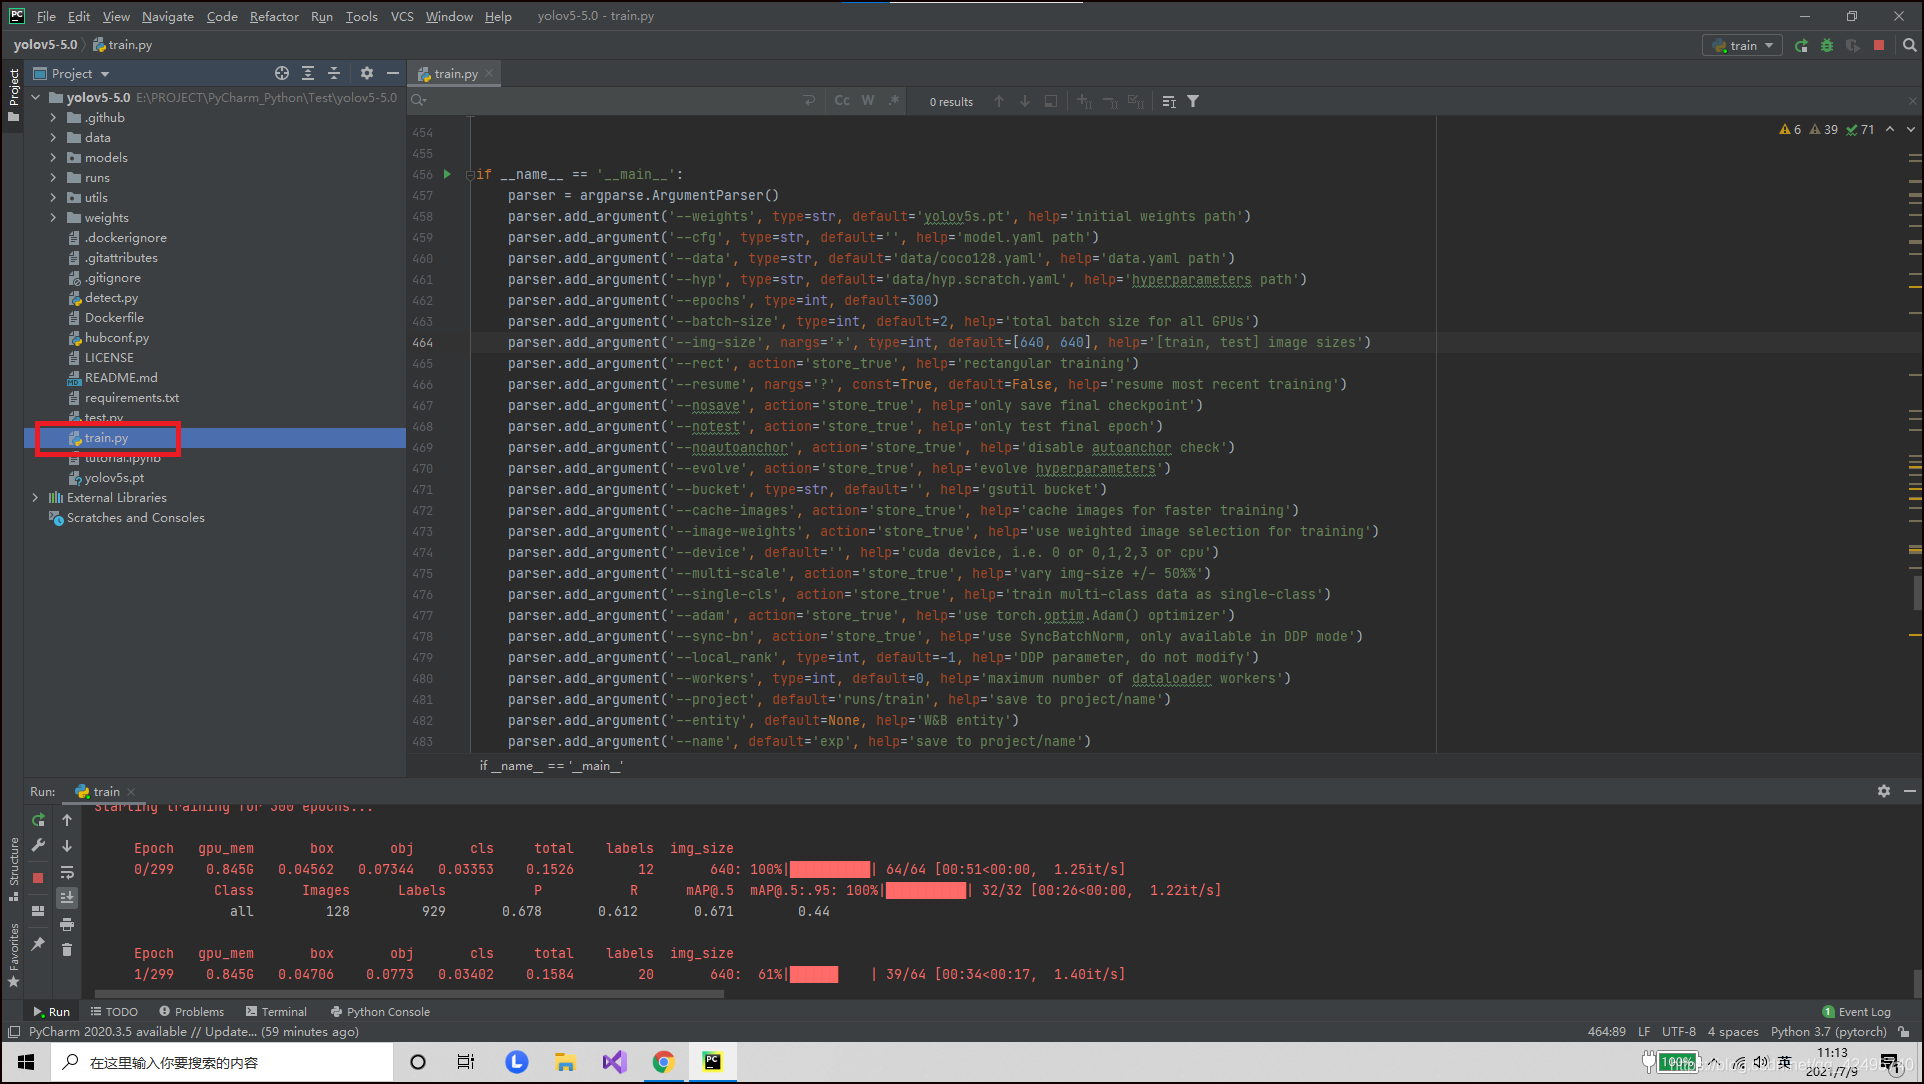Open filter search results funnel icon
The width and height of the screenshot is (1924, 1084).
(x=1193, y=101)
